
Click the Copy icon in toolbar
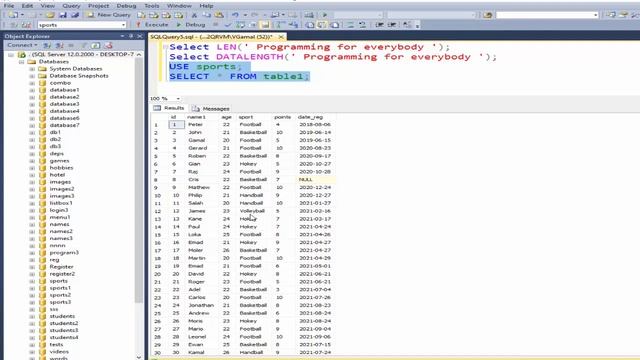pyautogui.click(x=207, y=15)
